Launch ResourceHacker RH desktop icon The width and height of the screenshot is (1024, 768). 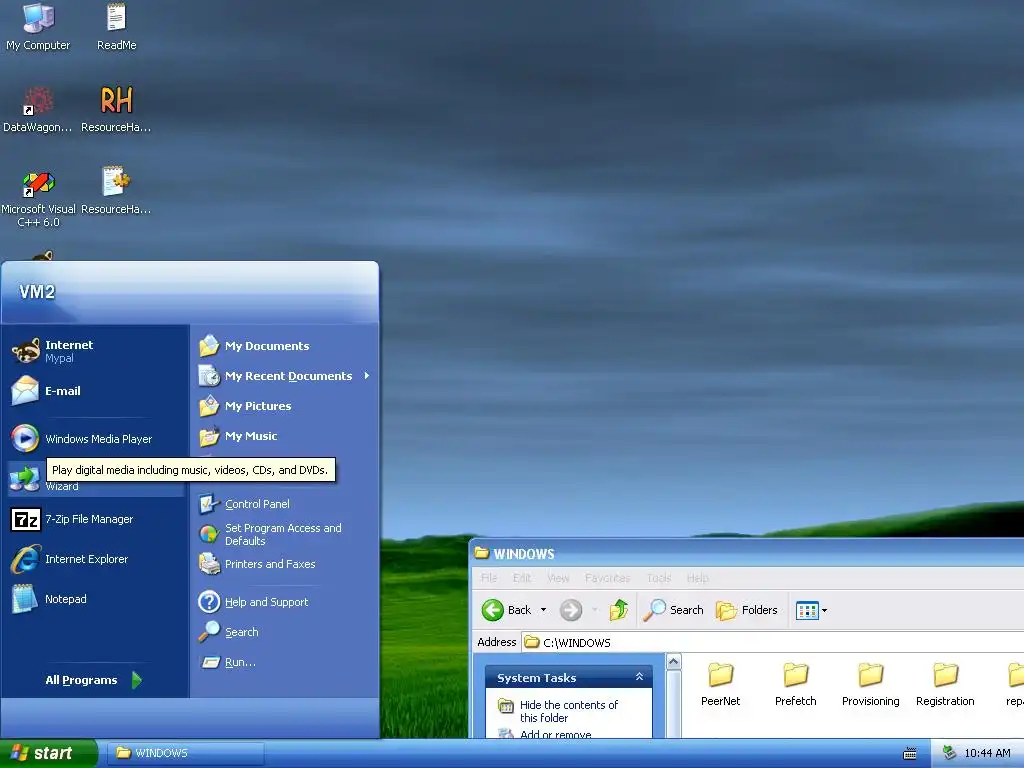pyautogui.click(x=116, y=110)
